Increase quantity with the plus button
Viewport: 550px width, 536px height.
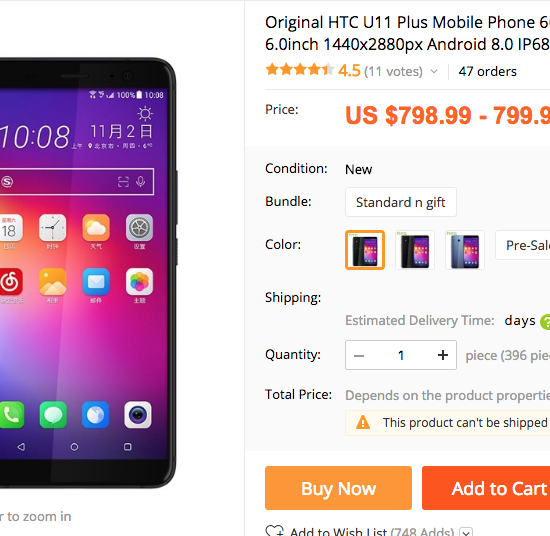[x=443, y=355]
